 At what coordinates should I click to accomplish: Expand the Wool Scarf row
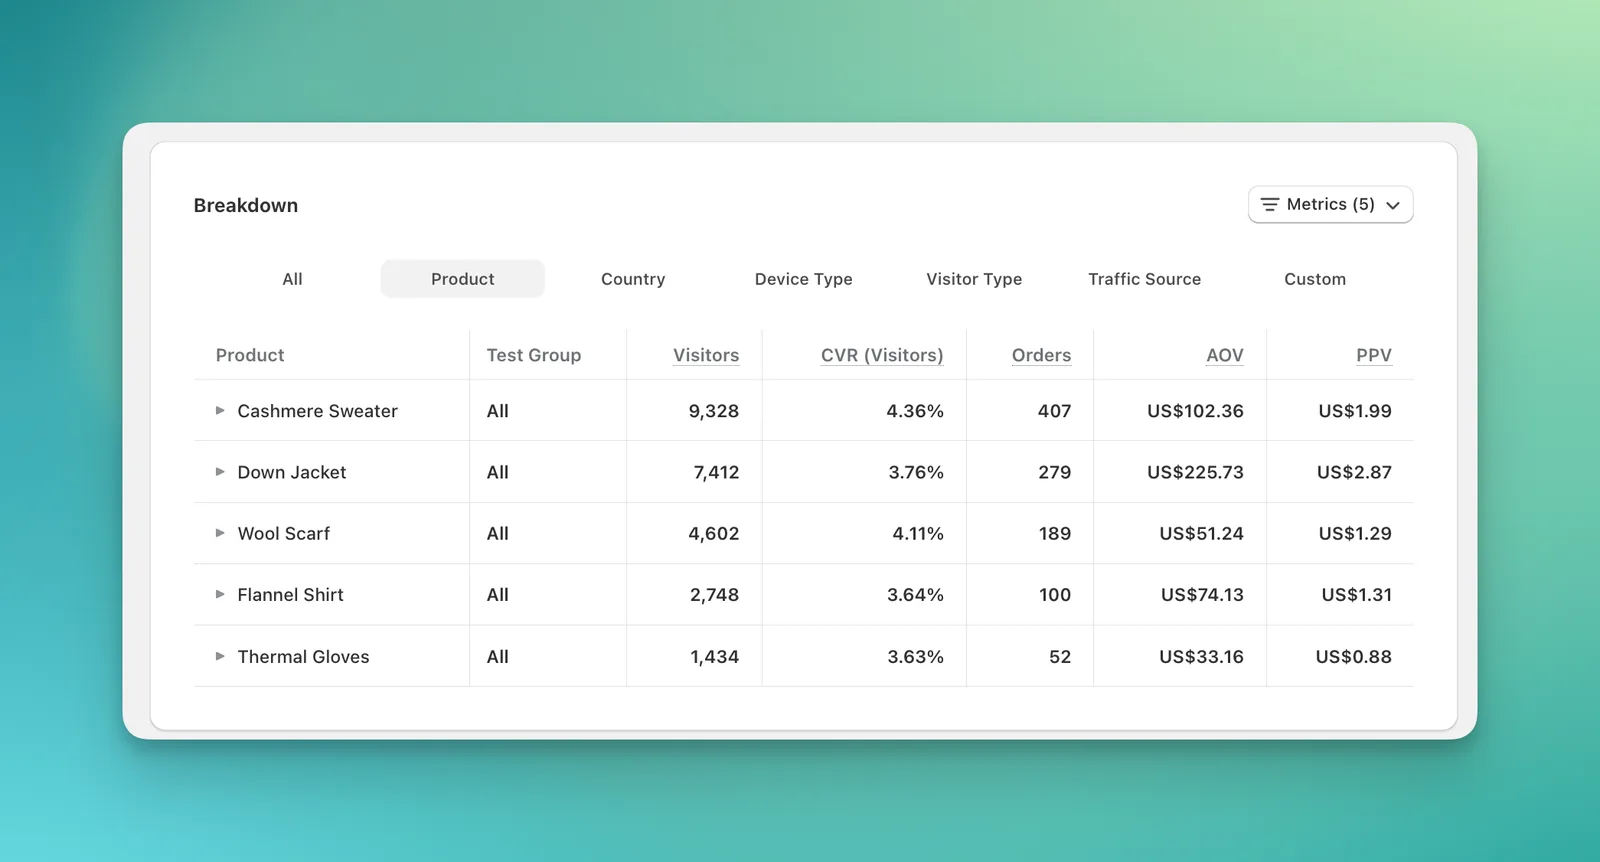220,533
